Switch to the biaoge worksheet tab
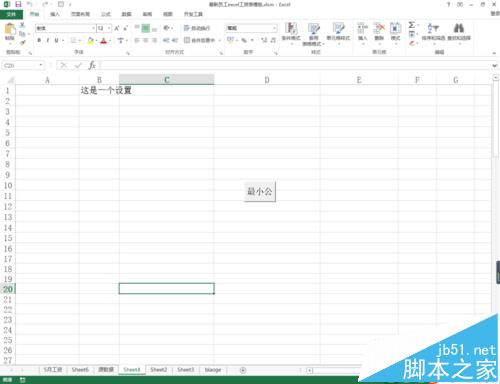Image resolution: width=500 pixels, height=384 pixels. [x=213, y=370]
